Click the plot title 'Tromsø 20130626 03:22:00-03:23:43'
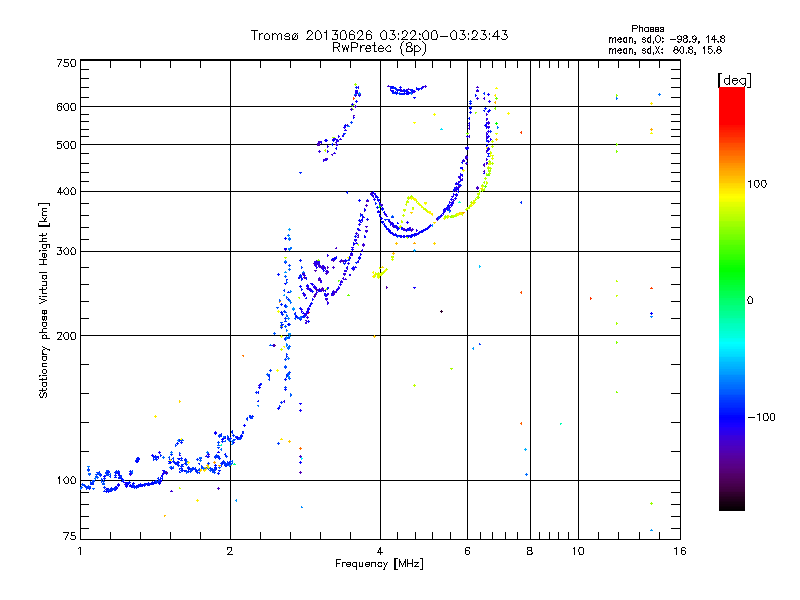 (x=380, y=35)
